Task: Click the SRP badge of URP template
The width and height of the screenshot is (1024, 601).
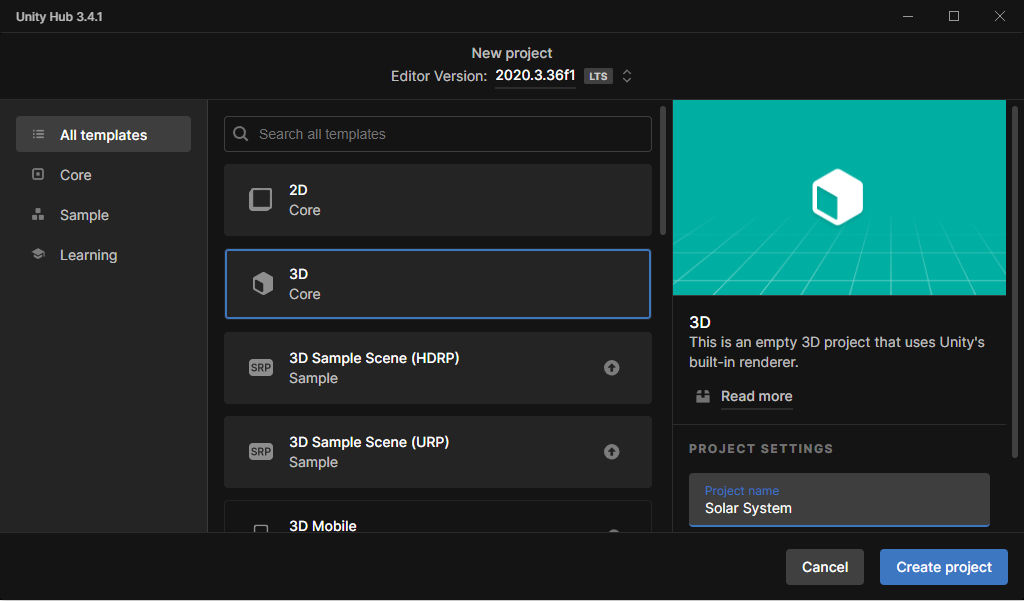Action: point(261,452)
